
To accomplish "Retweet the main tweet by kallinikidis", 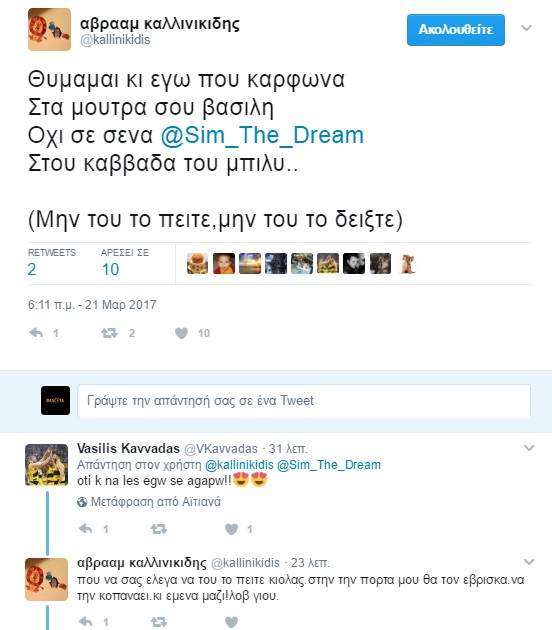I will click(x=109, y=333).
